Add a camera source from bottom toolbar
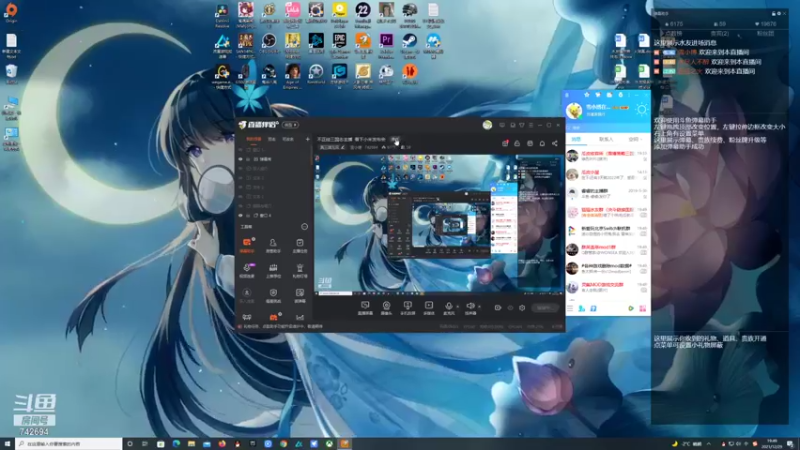Screen dimensions: 800x450 coord(386,307)
